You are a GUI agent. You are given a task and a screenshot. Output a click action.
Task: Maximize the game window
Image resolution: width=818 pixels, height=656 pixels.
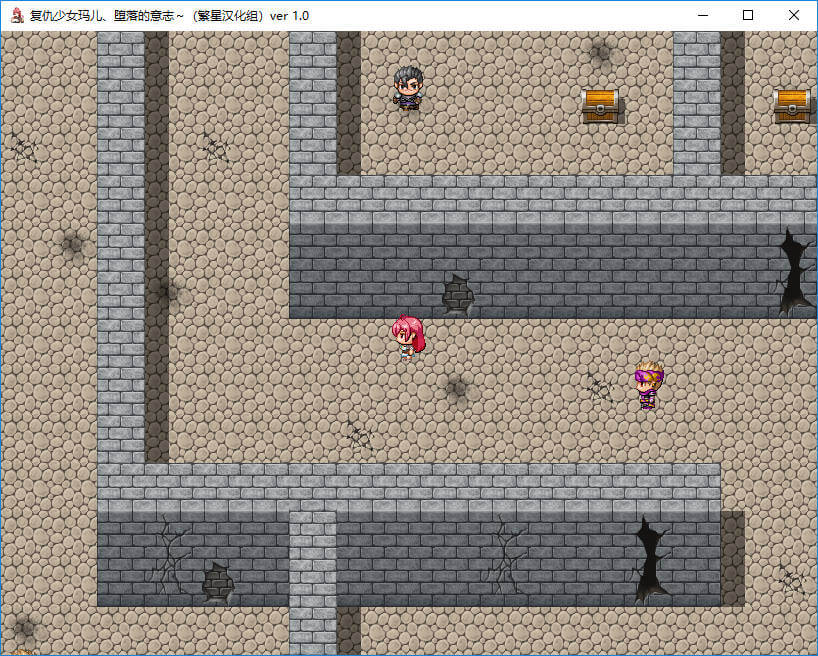coord(748,15)
